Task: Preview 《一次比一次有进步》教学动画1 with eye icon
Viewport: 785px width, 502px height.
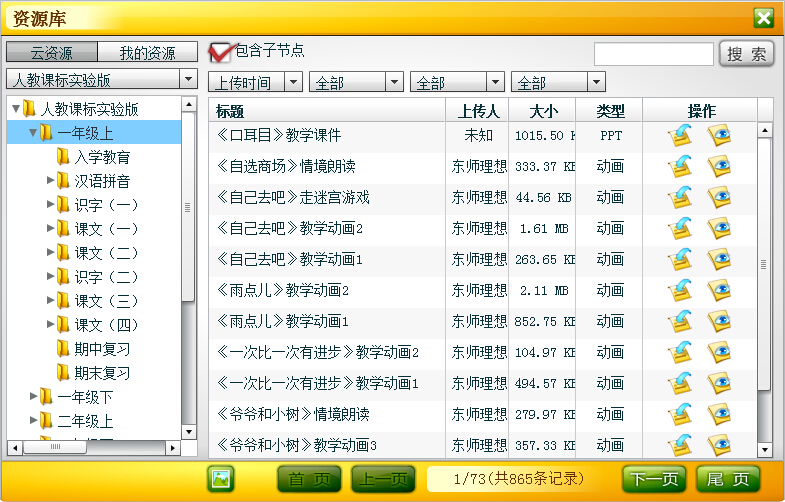Action: [719, 383]
